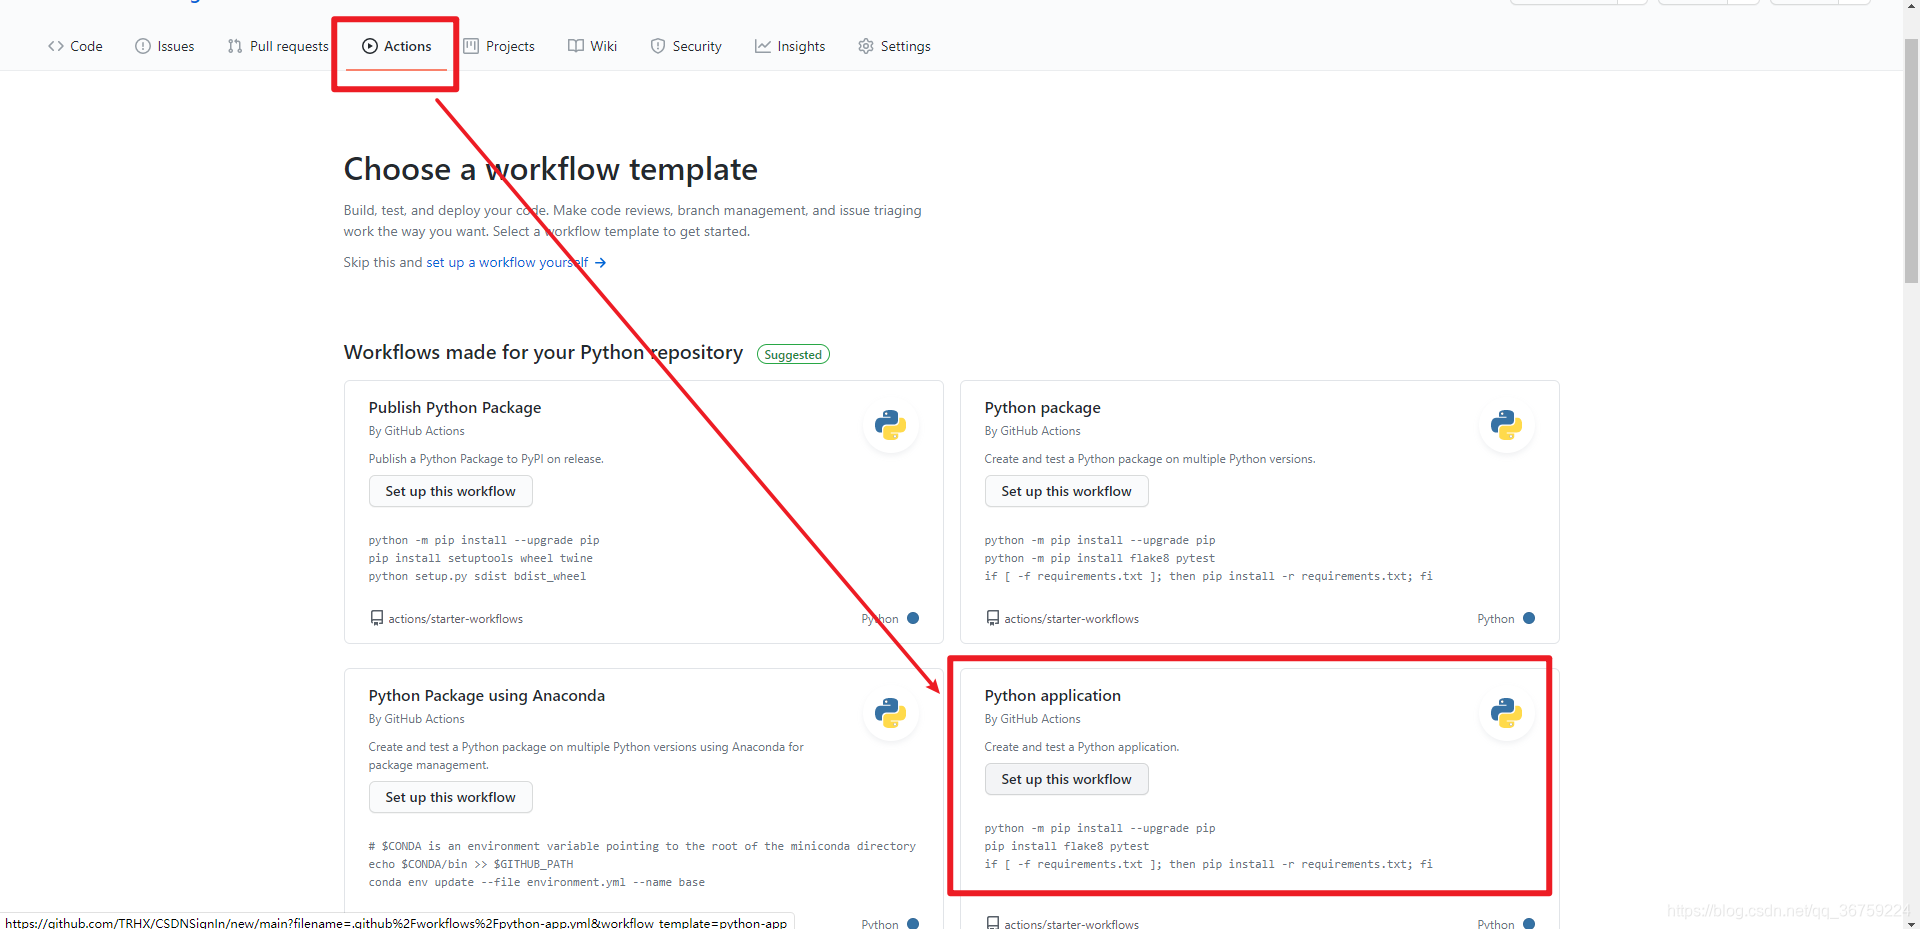The height and width of the screenshot is (929, 1920).
Task: Click 'set up a workflow yourself' link
Action: click(x=507, y=262)
